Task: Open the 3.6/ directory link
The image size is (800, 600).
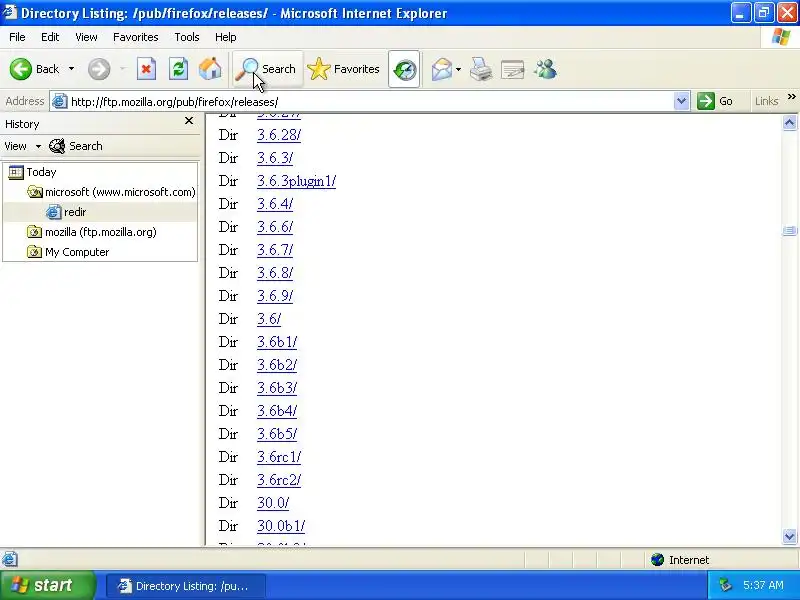Action: click(269, 319)
